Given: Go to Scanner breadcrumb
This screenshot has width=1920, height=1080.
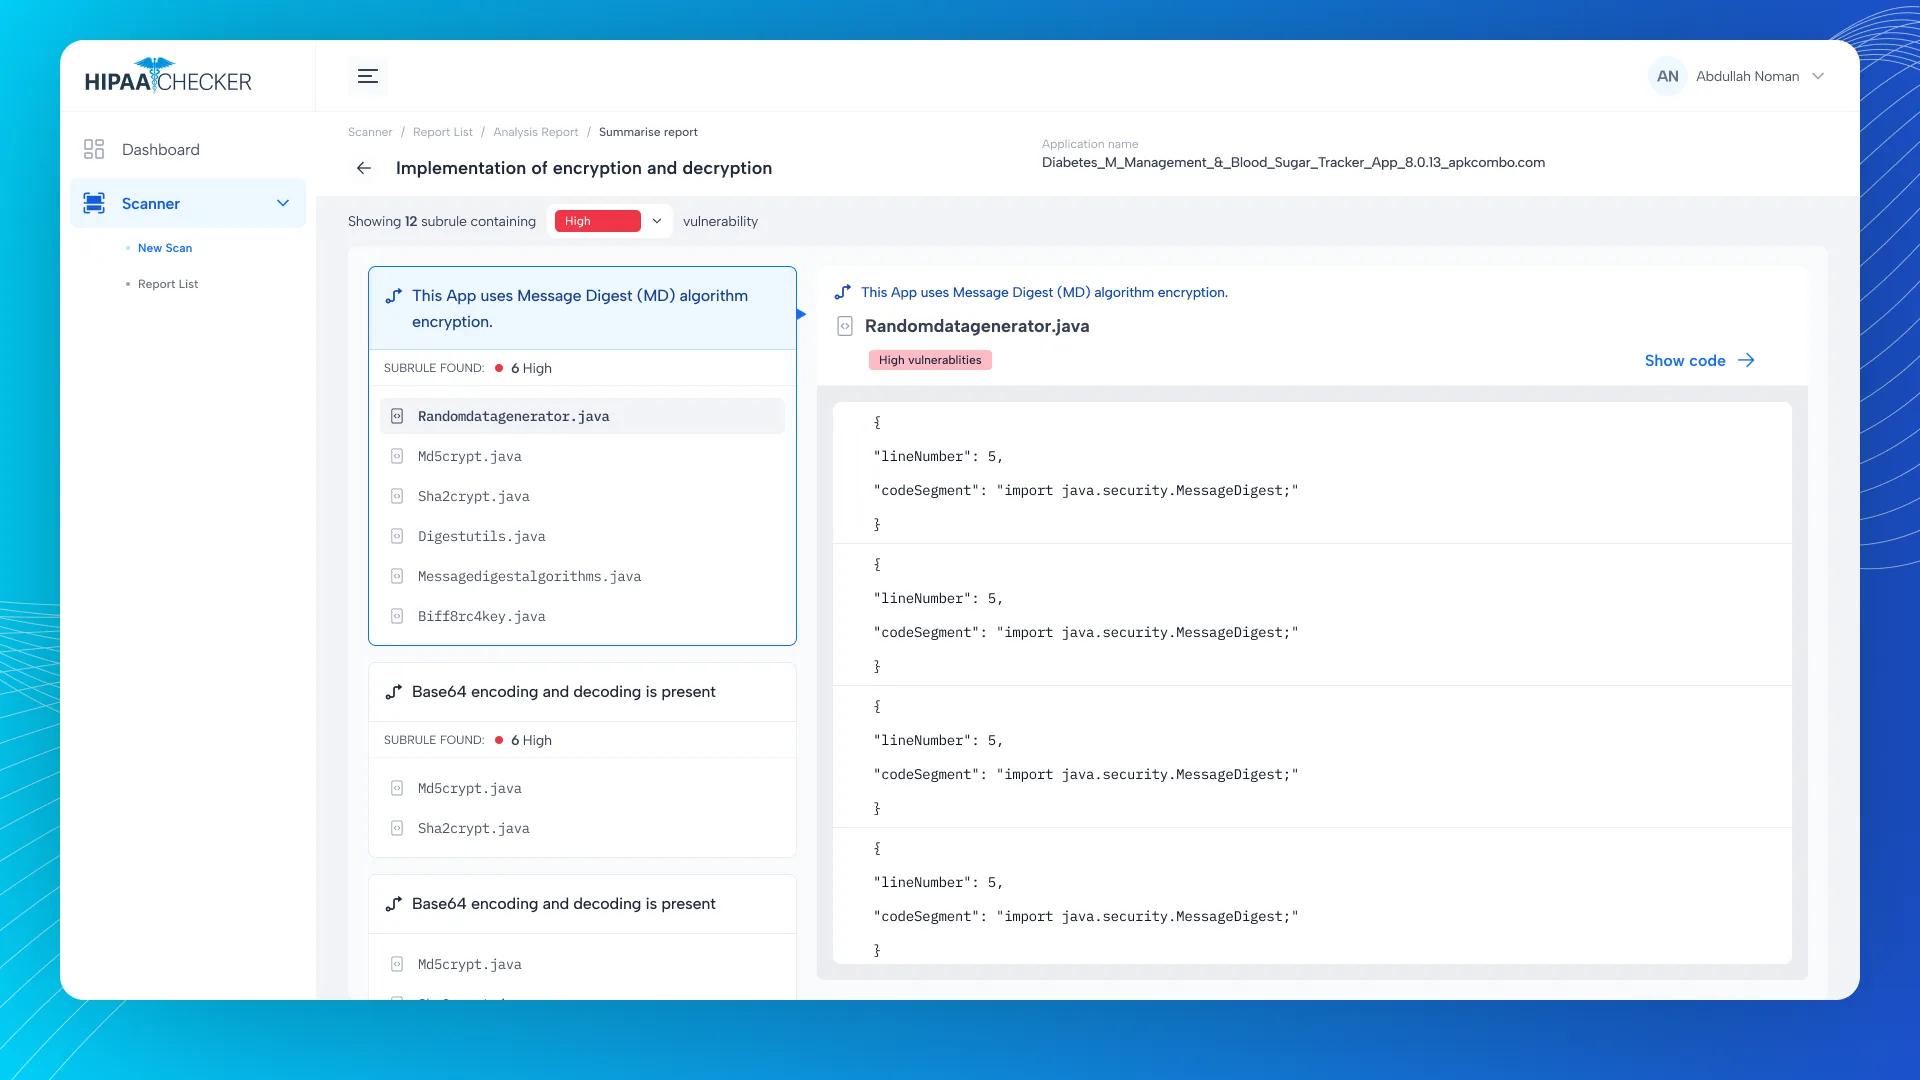Looking at the screenshot, I should click(x=370, y=132).
